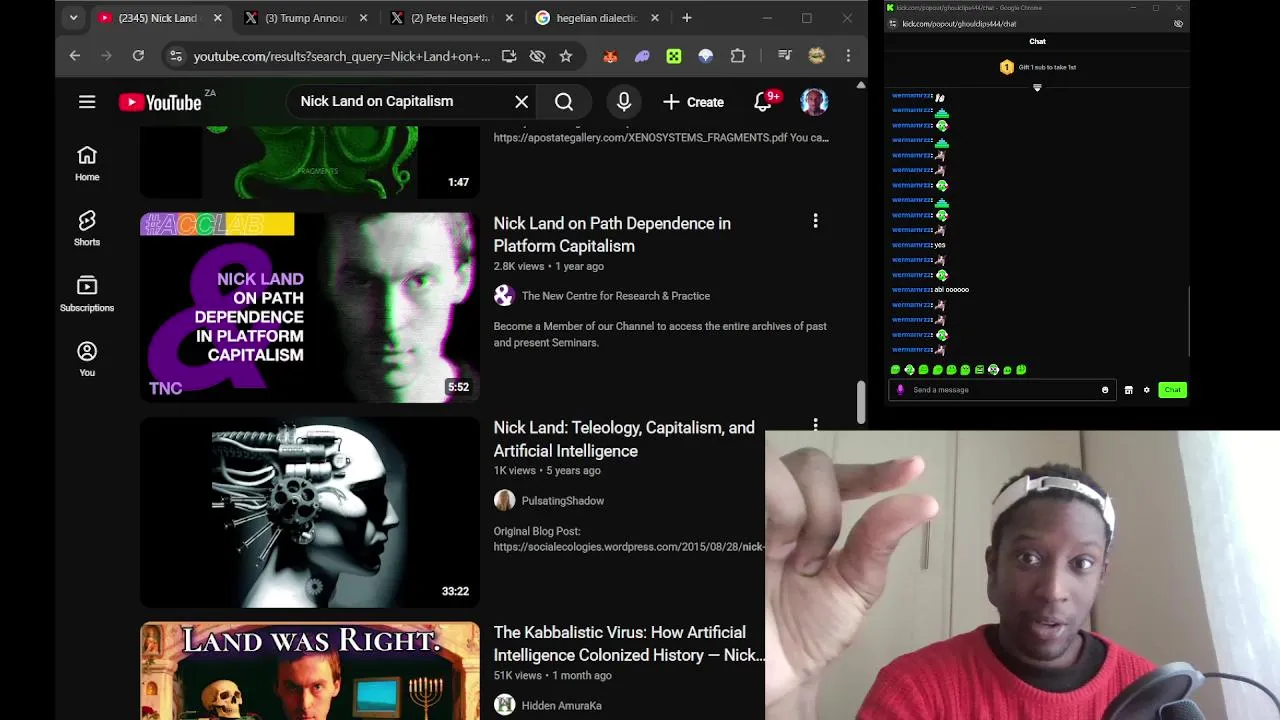Open the Chrome tab search dropdown arrow

tap(73, 18)
